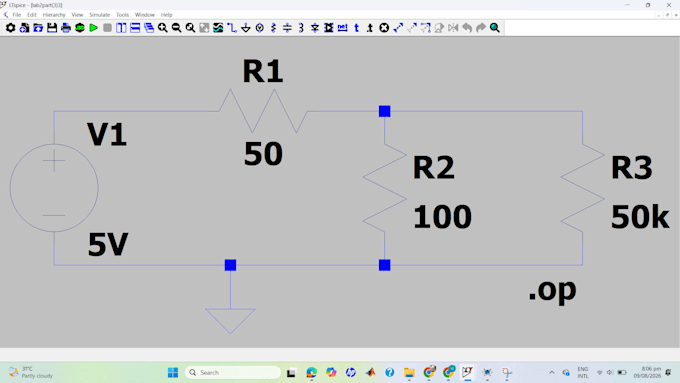Save the schematic with the floppy icon
Screen dimensions: 680x383
coord(52,28)
